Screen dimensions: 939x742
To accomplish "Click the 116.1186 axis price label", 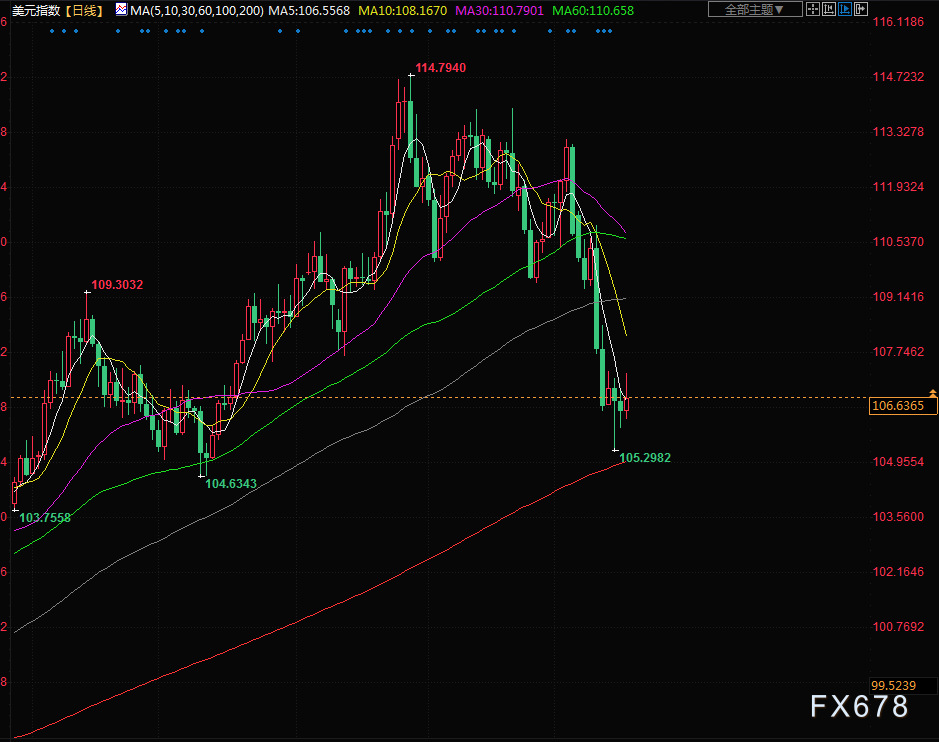I will (898, 22).
